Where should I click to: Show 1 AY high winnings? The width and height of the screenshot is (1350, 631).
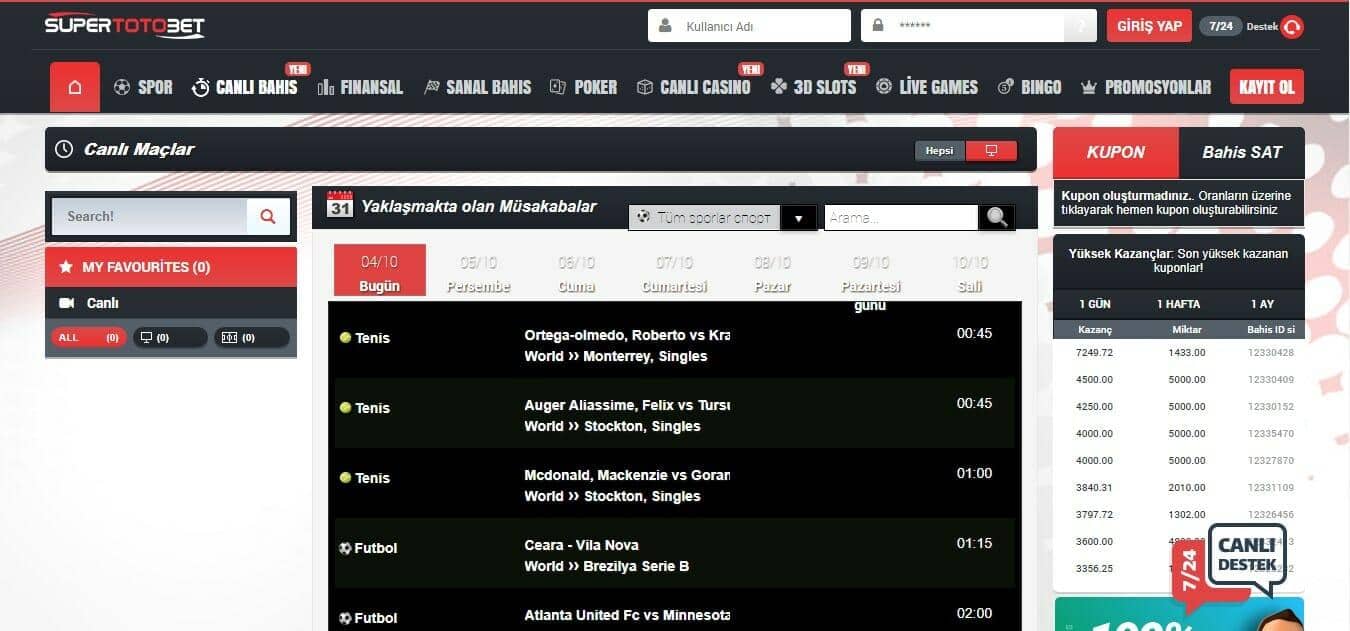[x=1261, y=304]
